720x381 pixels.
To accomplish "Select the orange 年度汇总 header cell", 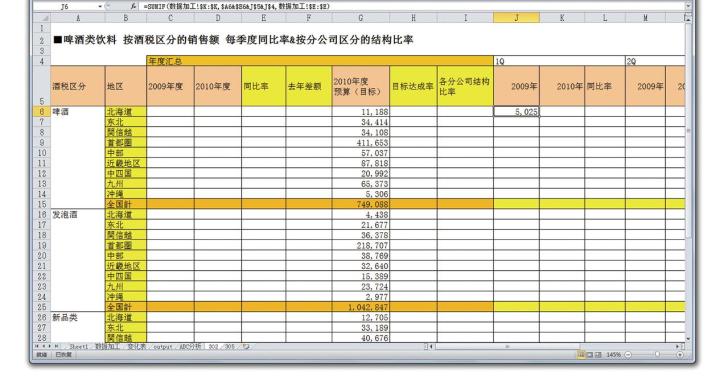I will tap(320, 61).
